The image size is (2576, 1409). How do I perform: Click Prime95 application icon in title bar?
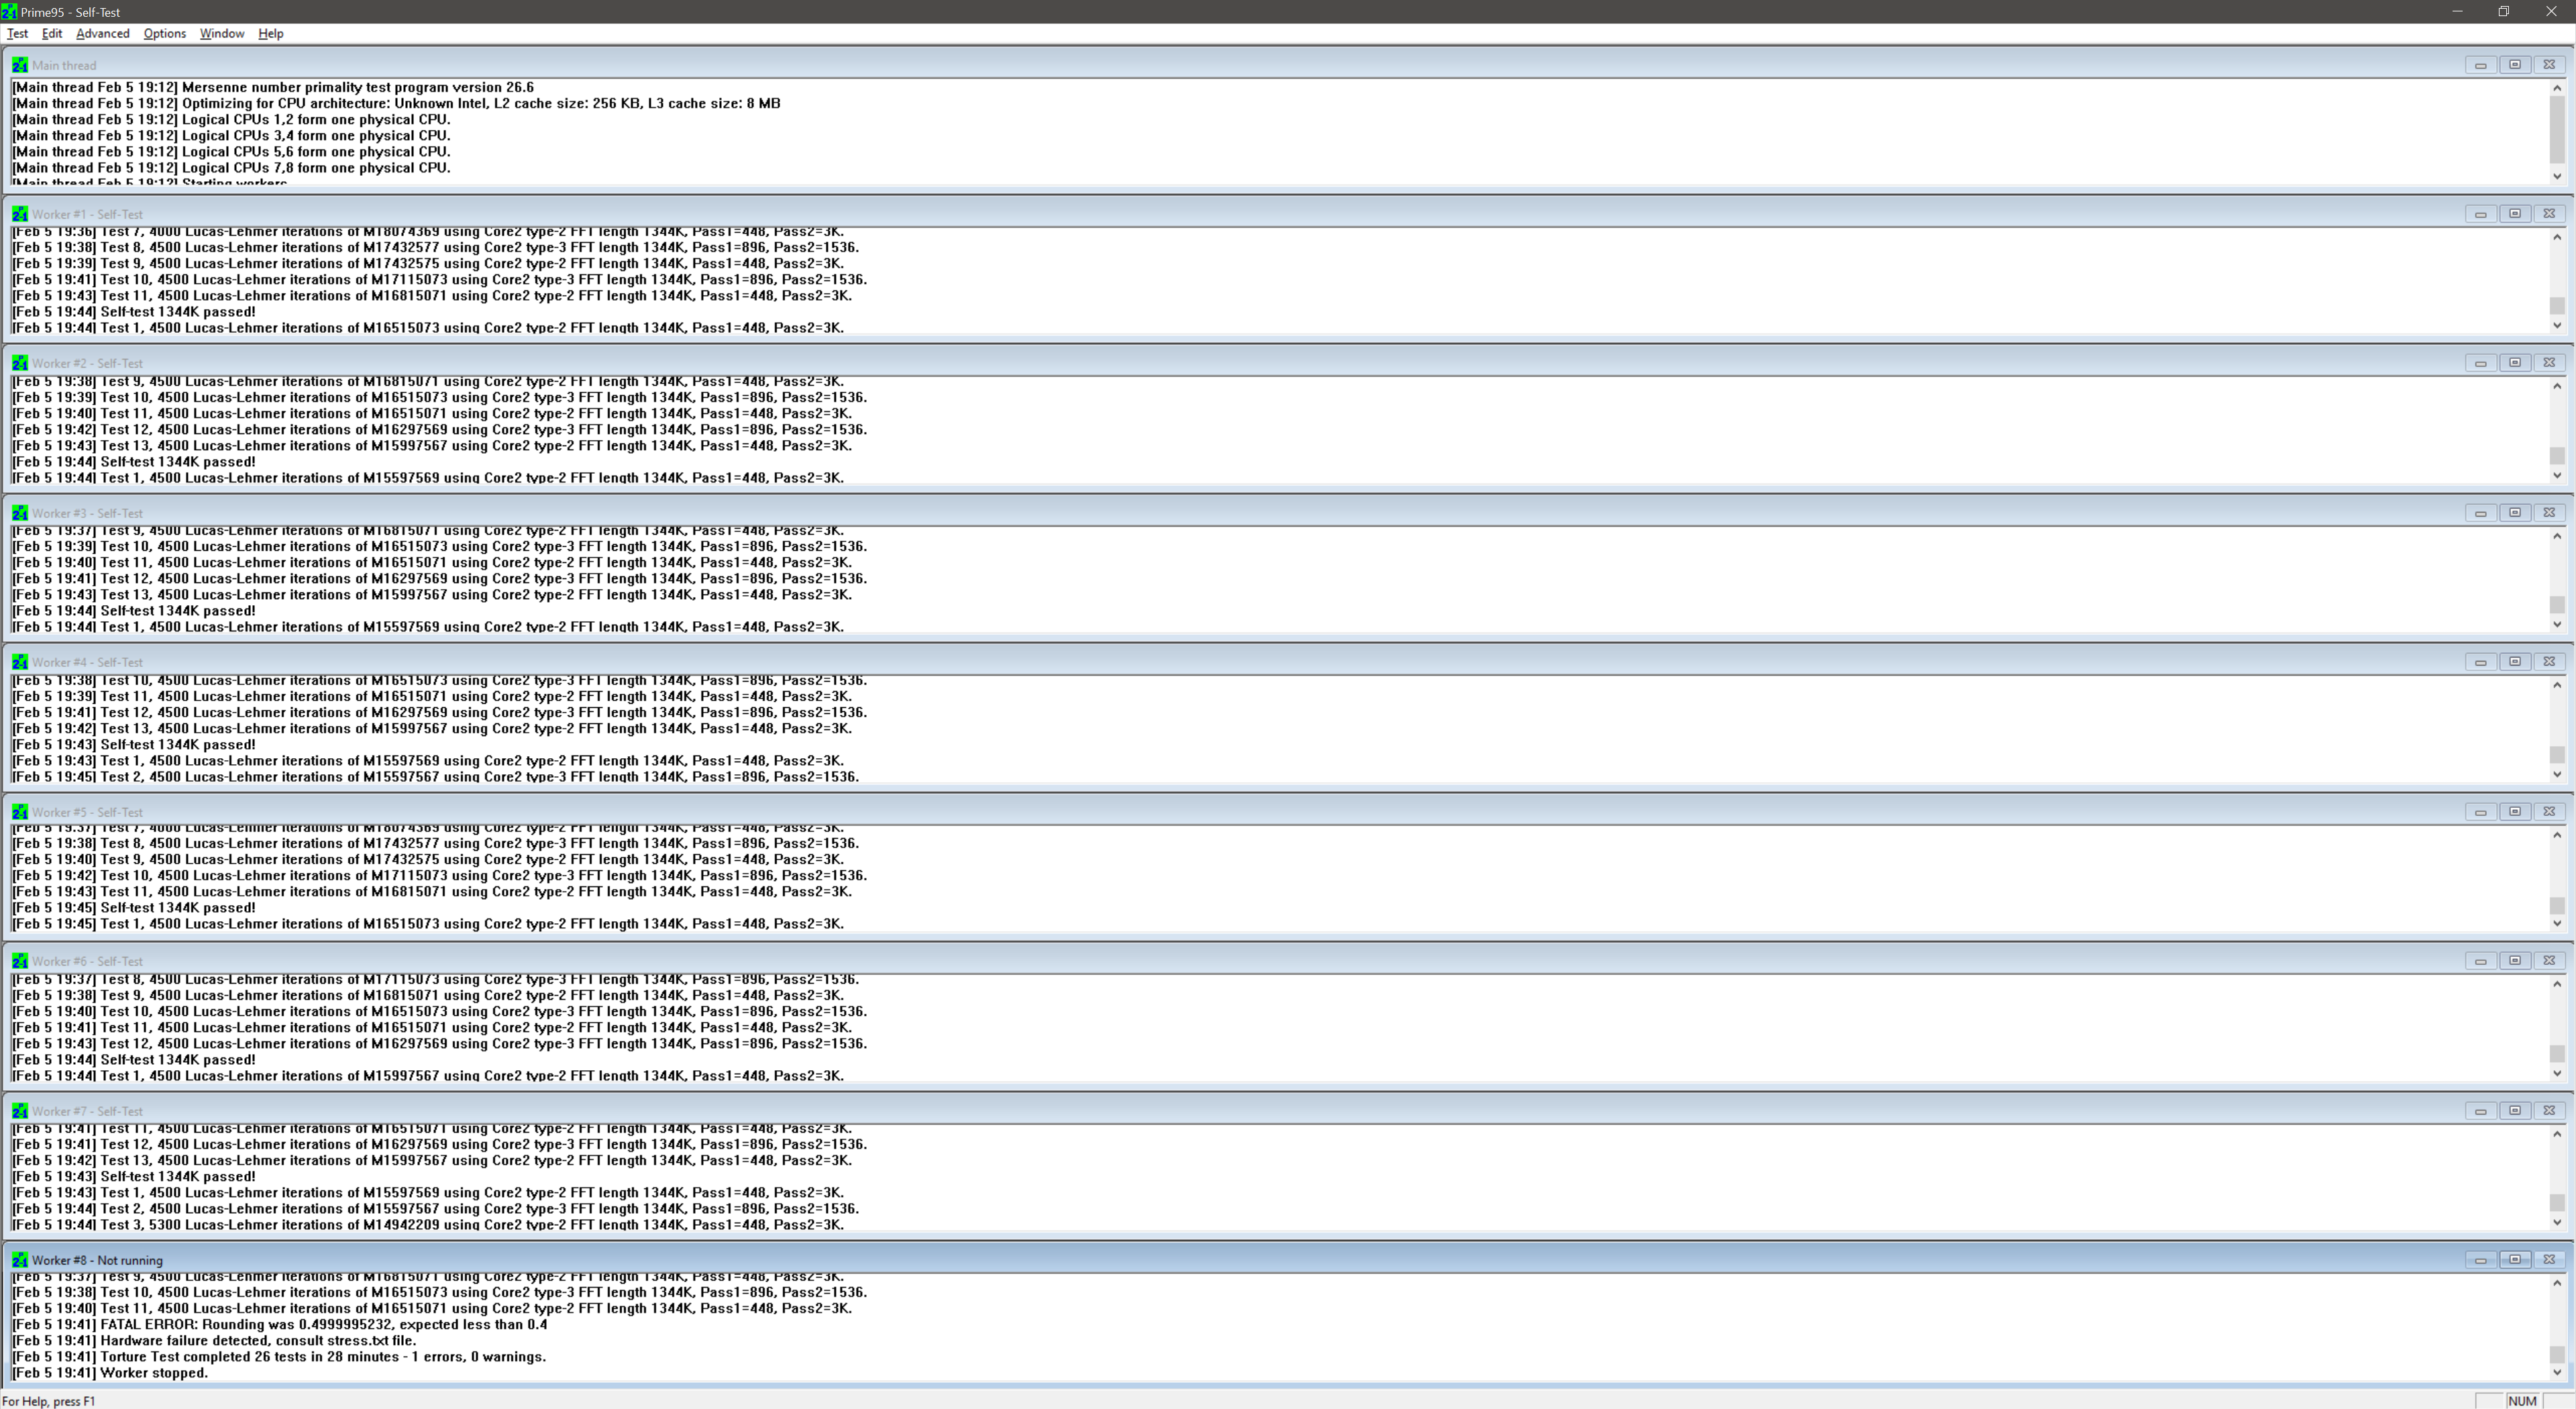pyautogui.click(x=9, y=12)
